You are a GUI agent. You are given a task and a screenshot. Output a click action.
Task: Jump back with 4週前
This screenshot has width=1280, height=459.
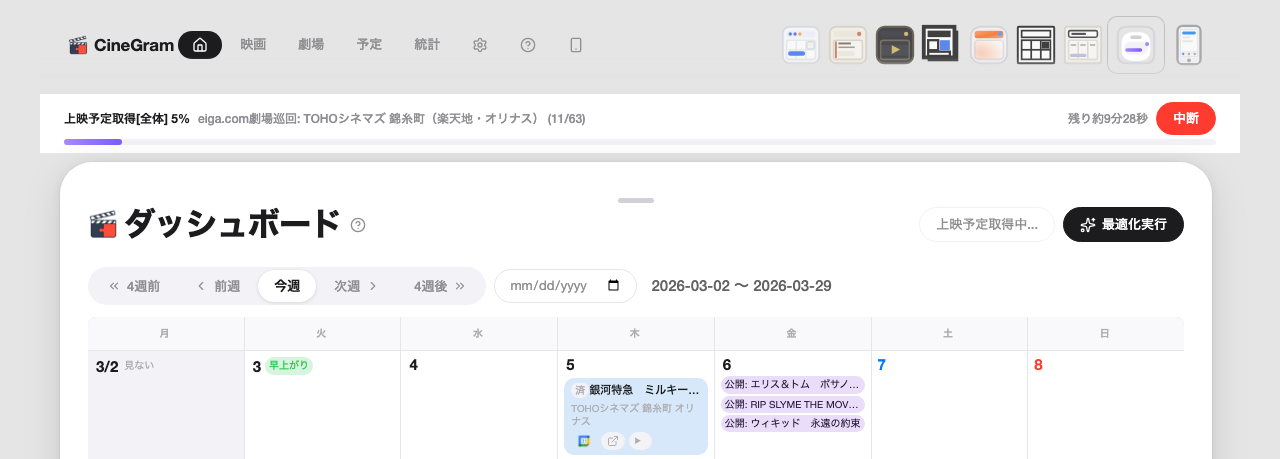point(134,286)
